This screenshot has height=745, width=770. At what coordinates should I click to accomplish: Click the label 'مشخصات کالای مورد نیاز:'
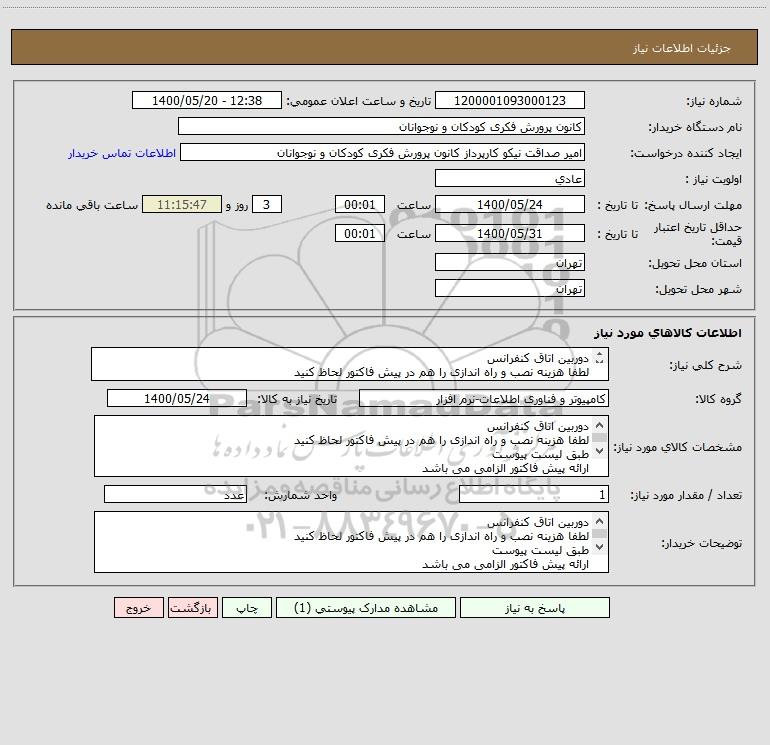[x=678, y=447]
